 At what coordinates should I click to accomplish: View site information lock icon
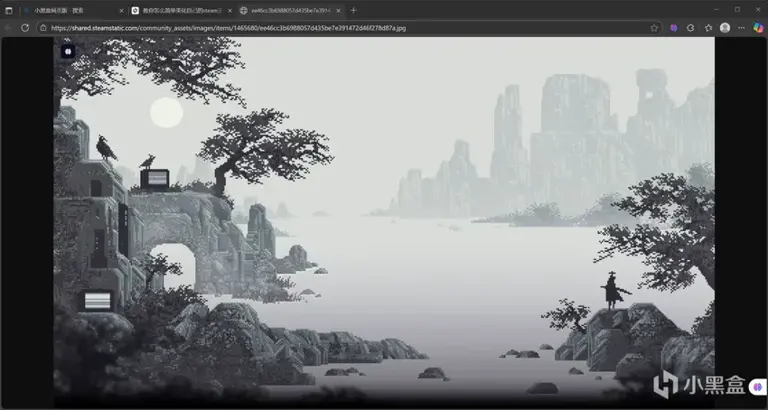44,28
